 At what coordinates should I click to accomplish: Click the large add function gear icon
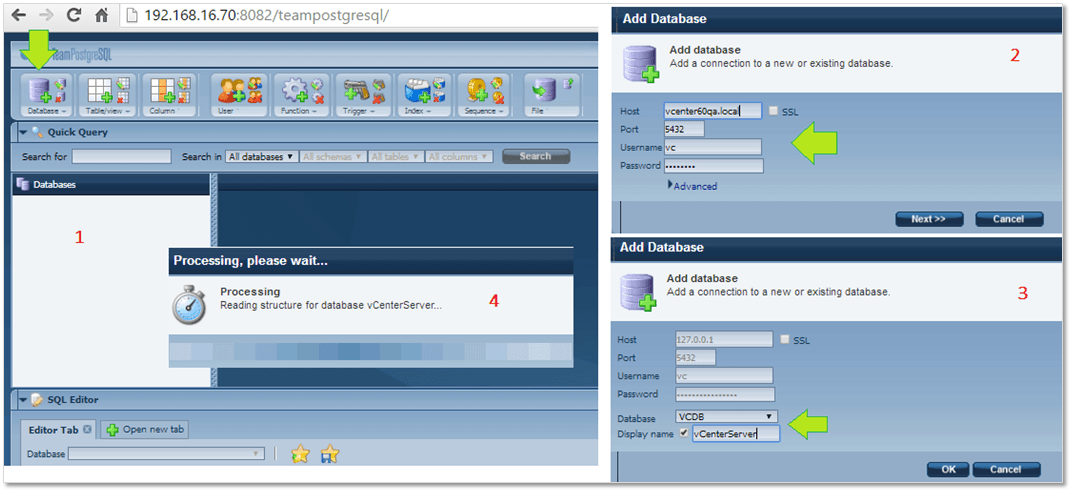(x=296, y=90)
